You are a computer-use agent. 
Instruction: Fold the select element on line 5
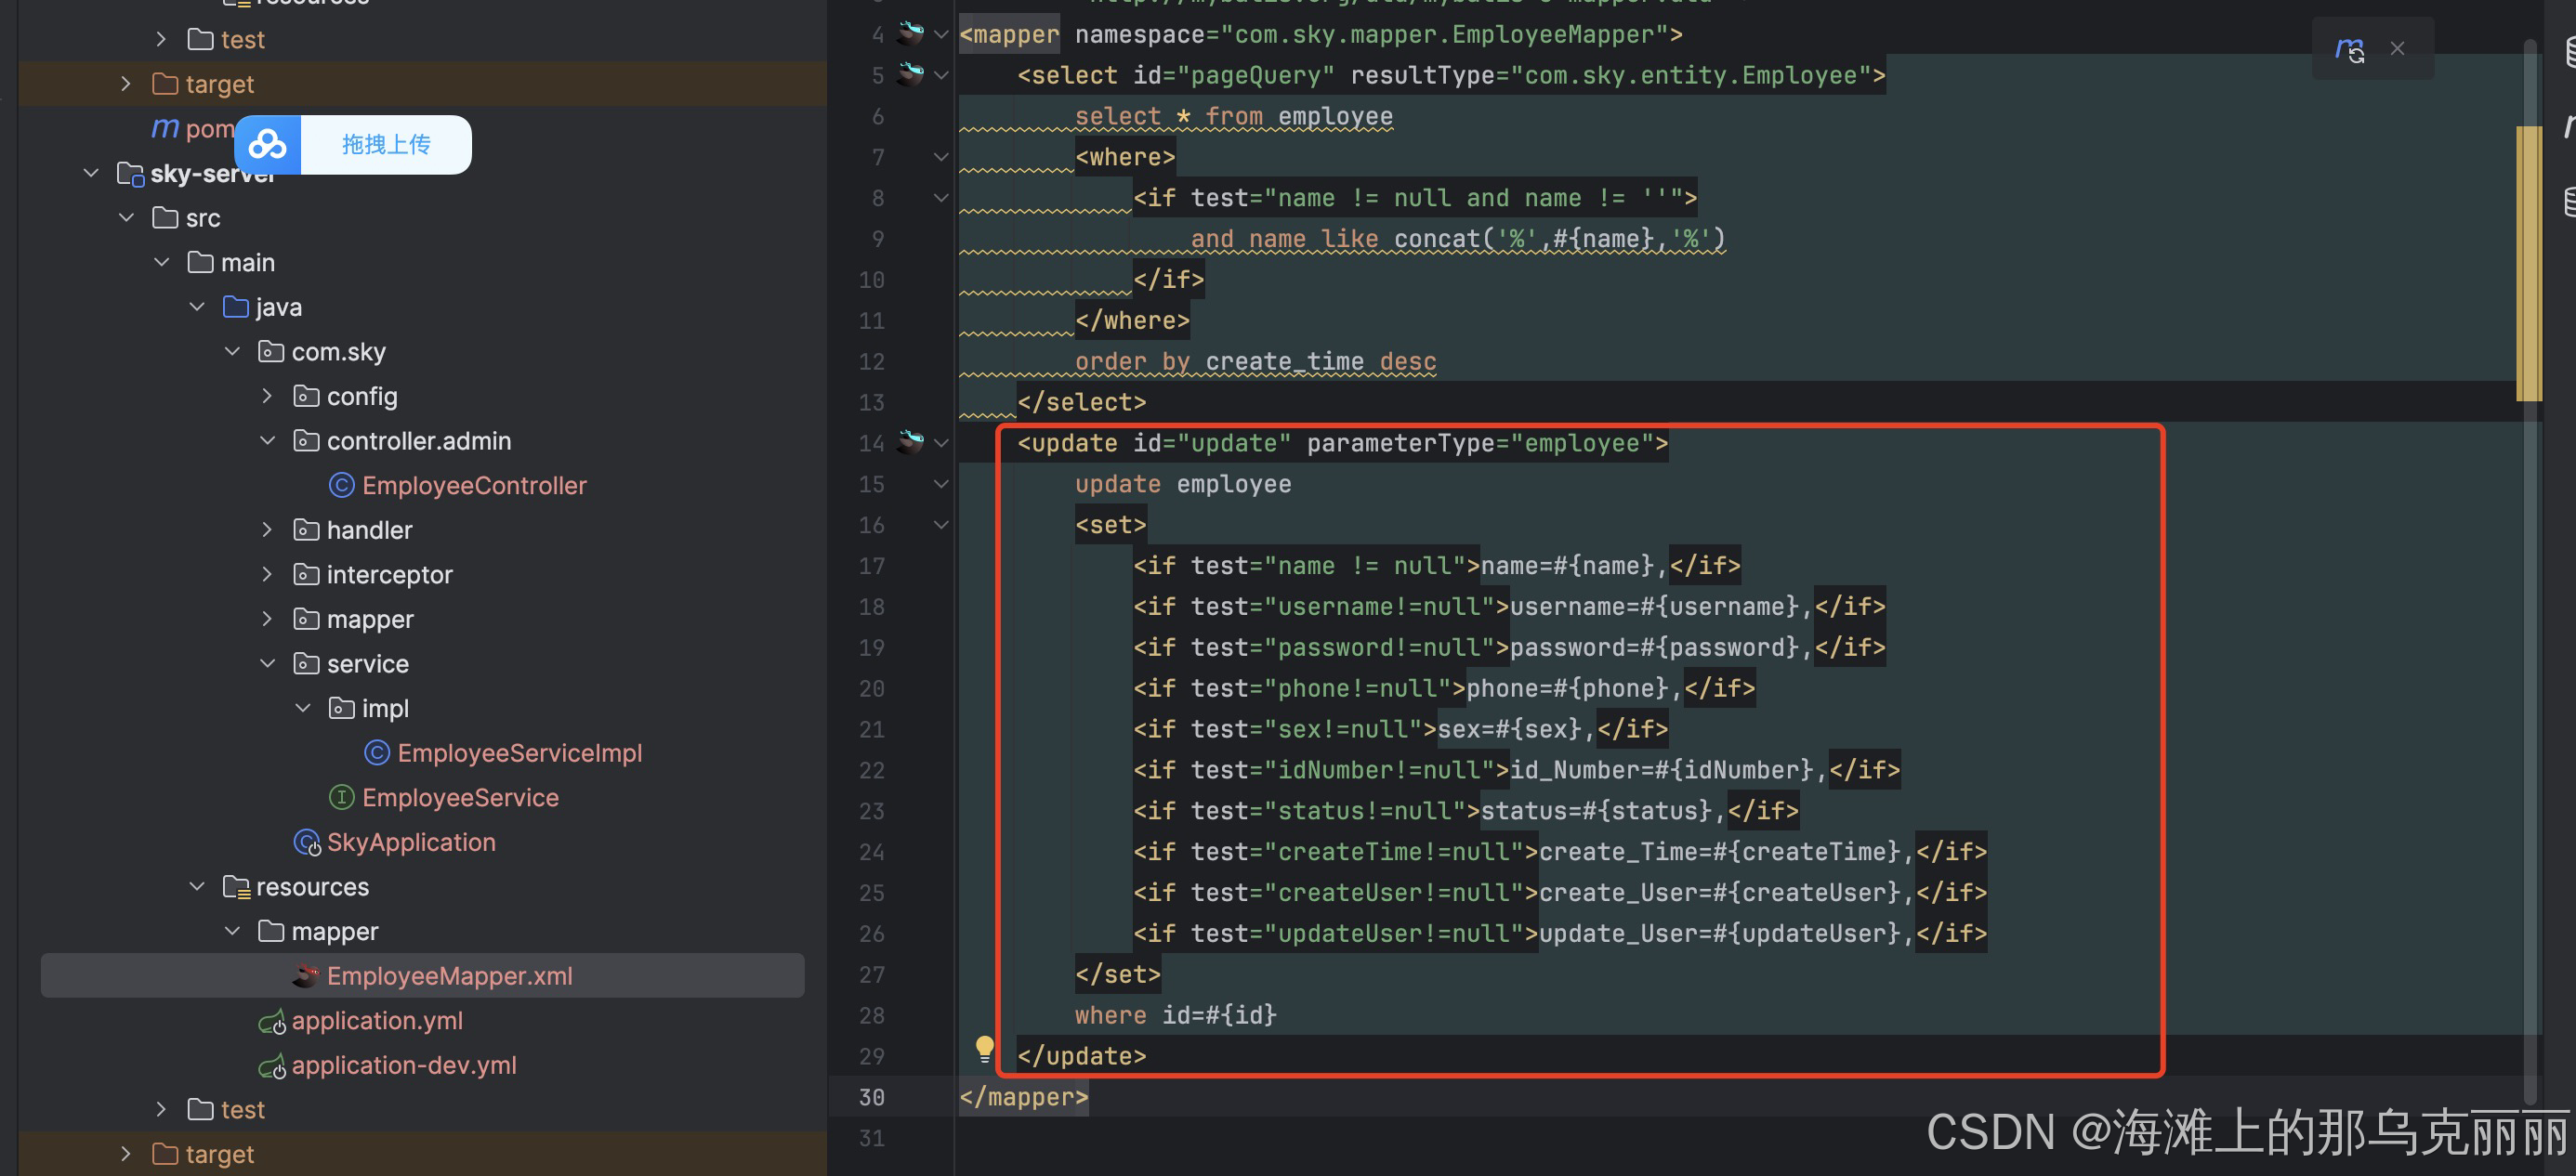point(941,75)
